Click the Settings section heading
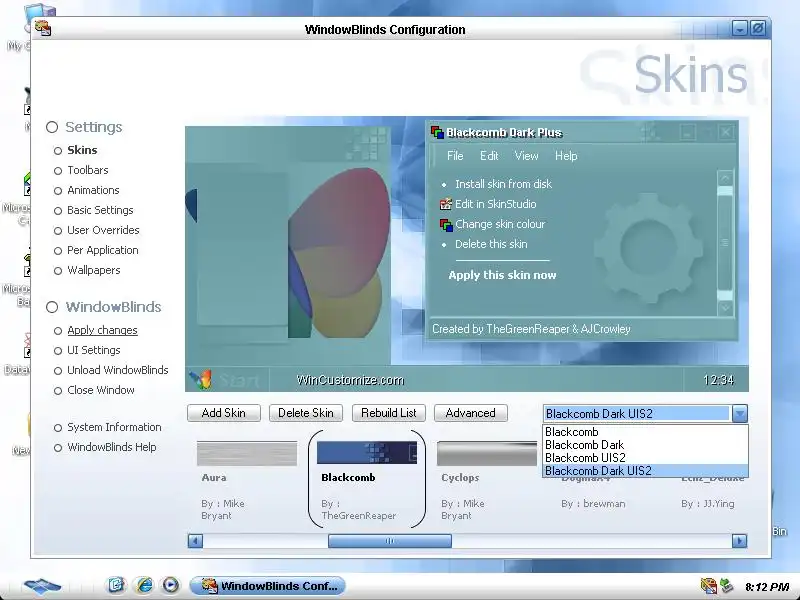Viewport: 800px width, 600px height. pos(93,127)
